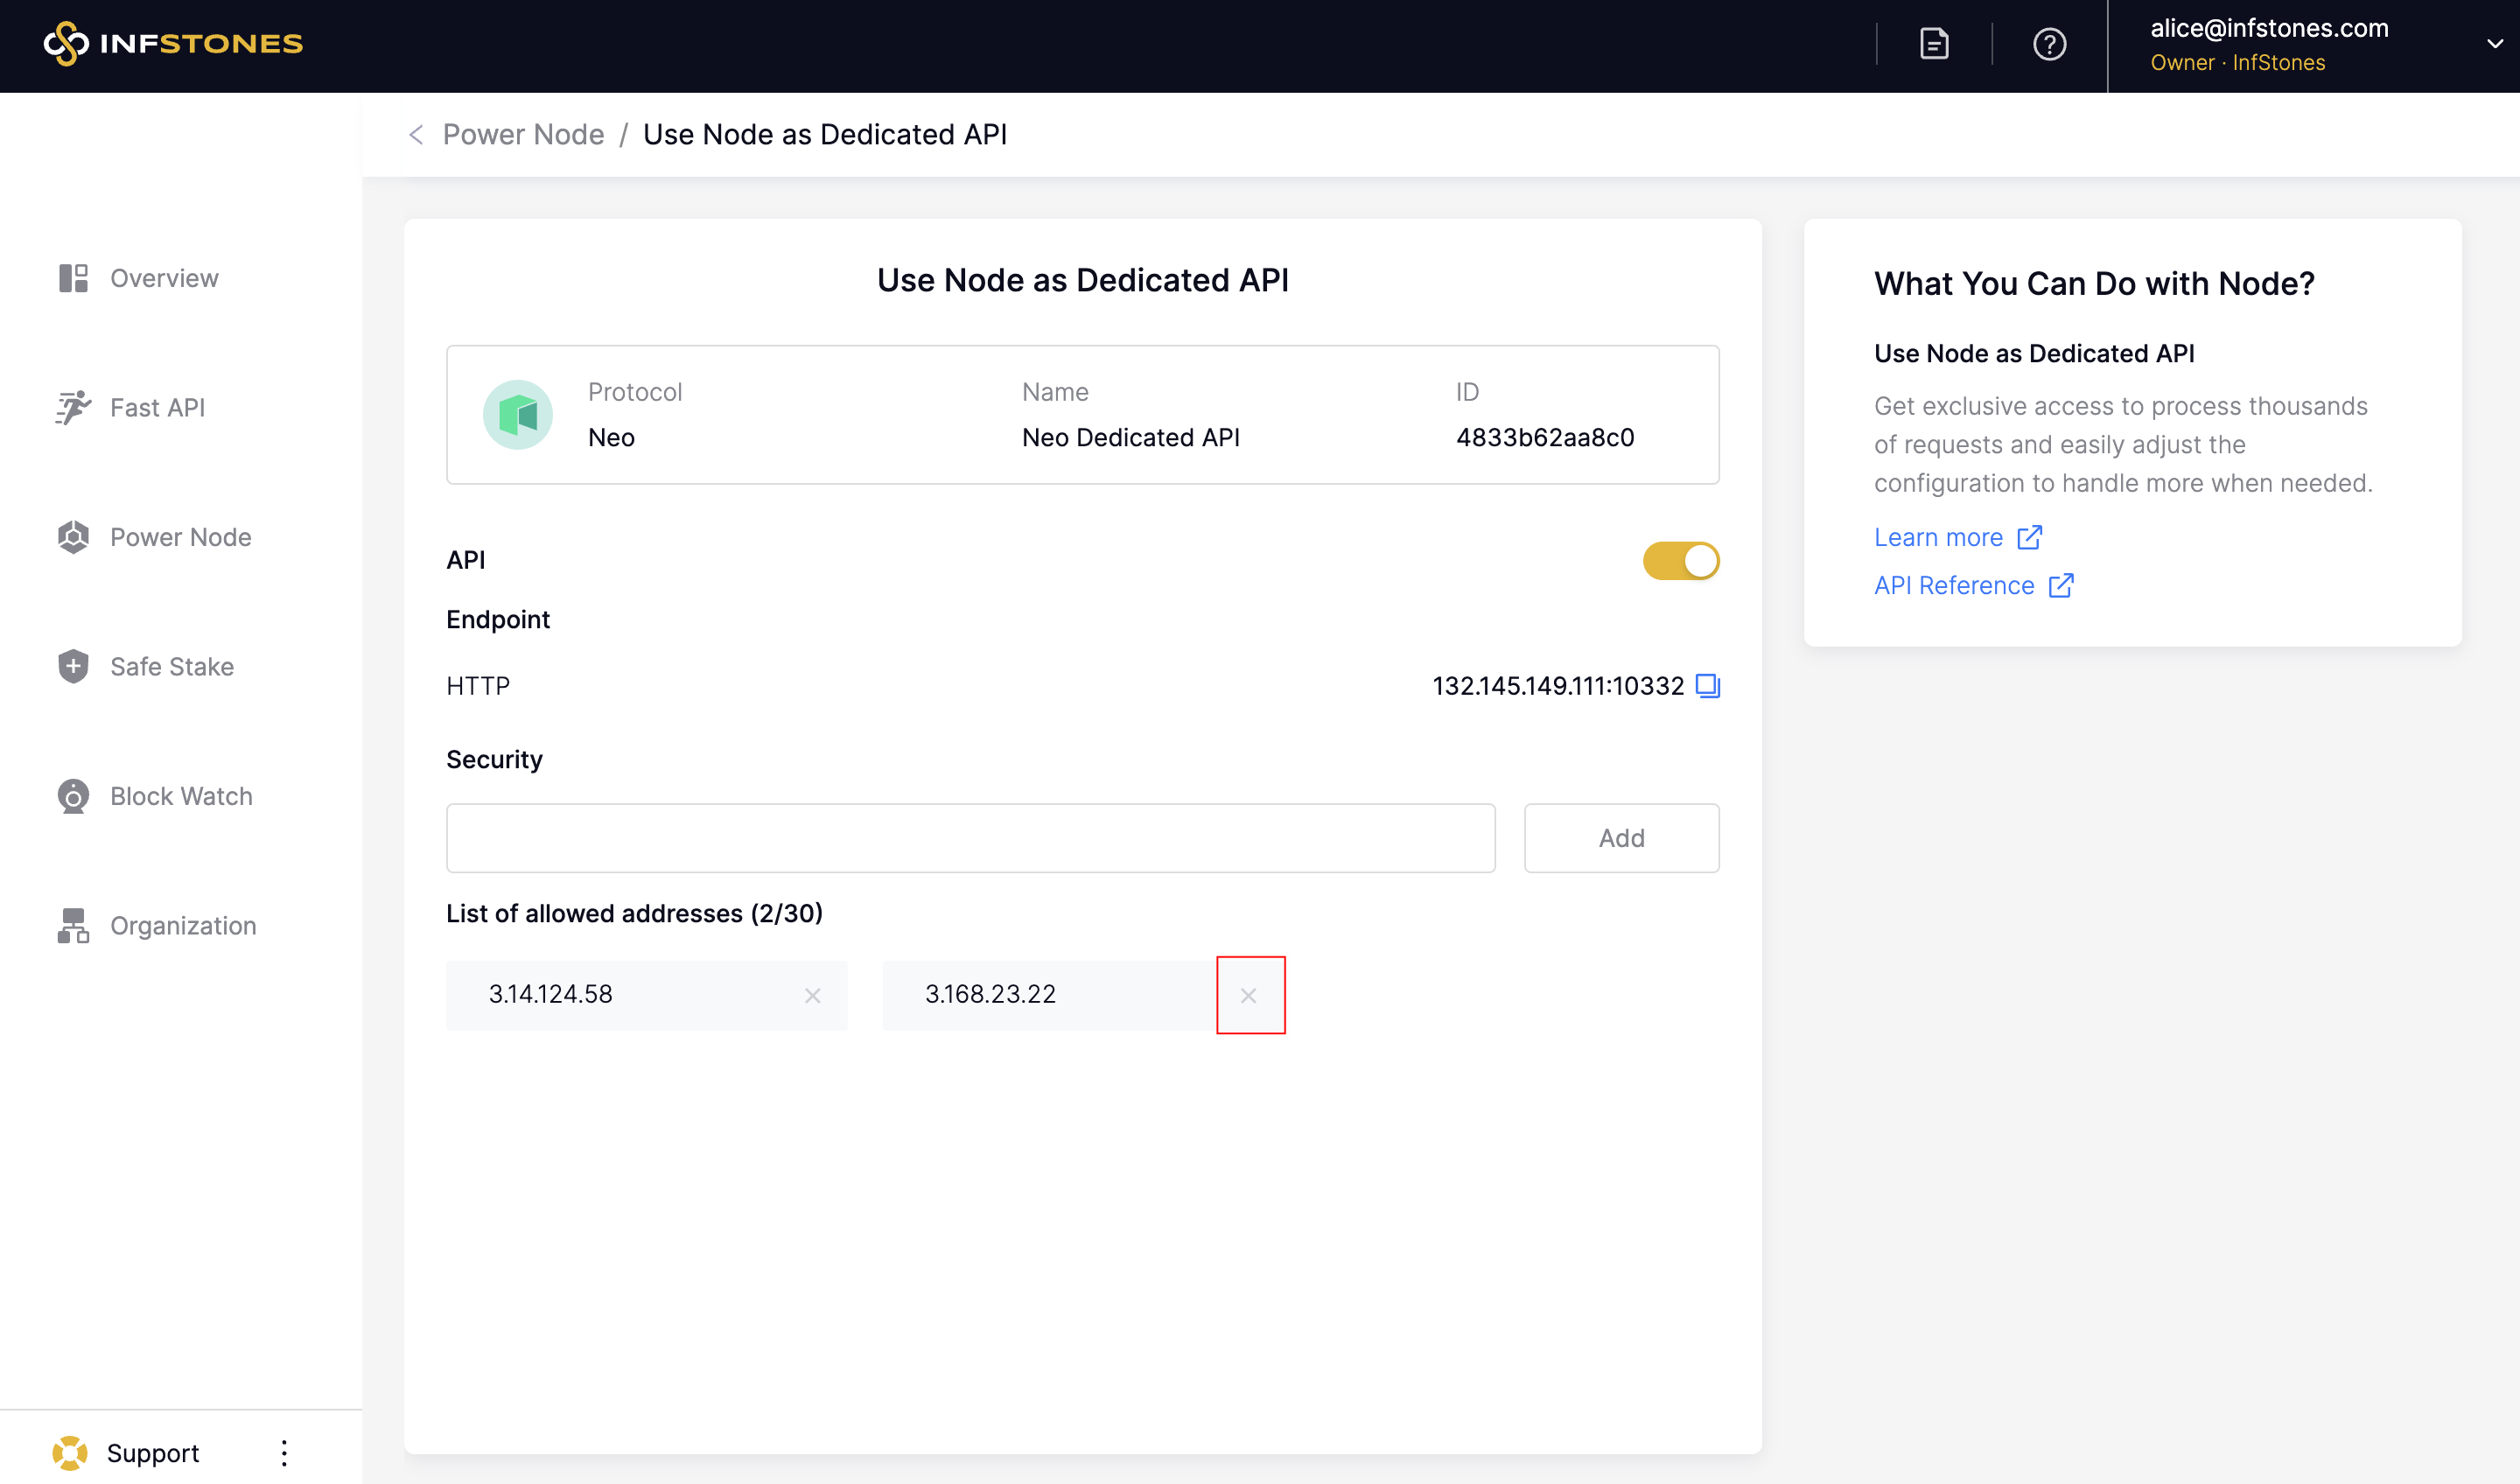Click the Add button for addresses

(x=1620, y=838)
